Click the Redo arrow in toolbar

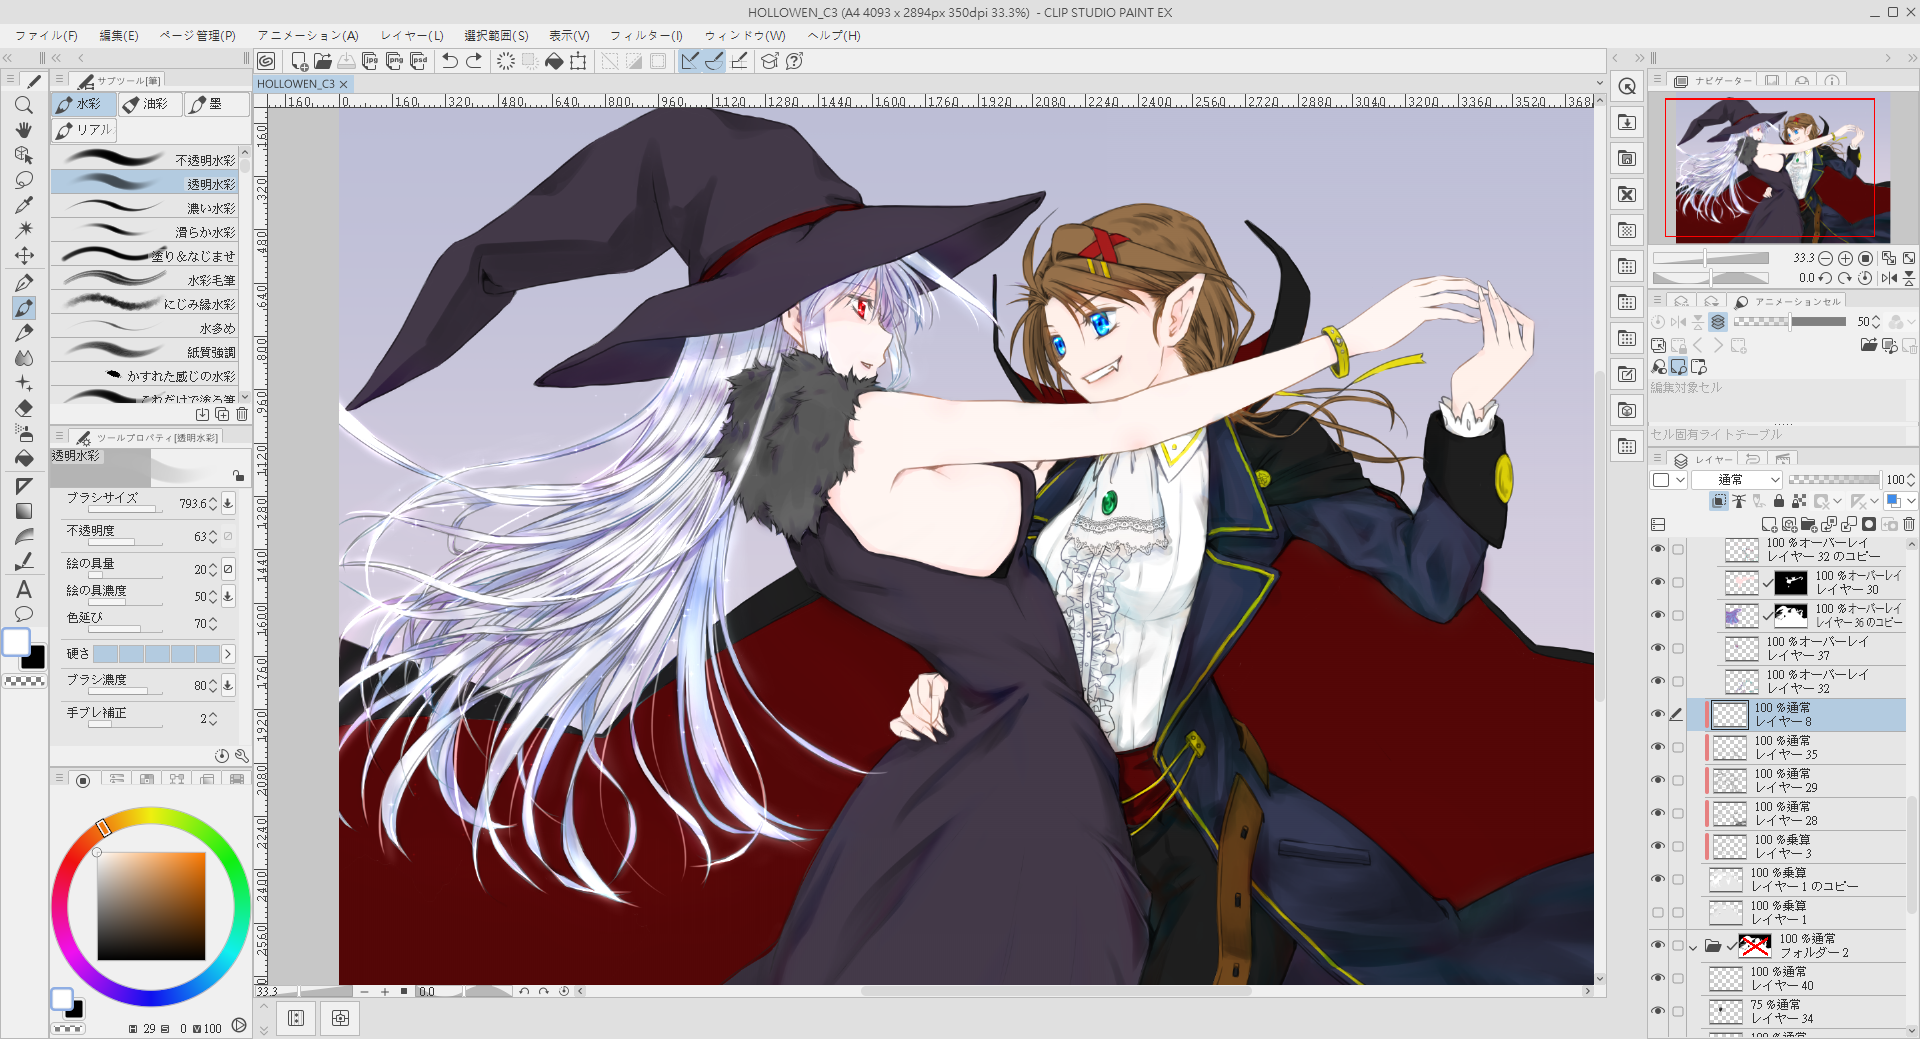(x=474, y=61)
